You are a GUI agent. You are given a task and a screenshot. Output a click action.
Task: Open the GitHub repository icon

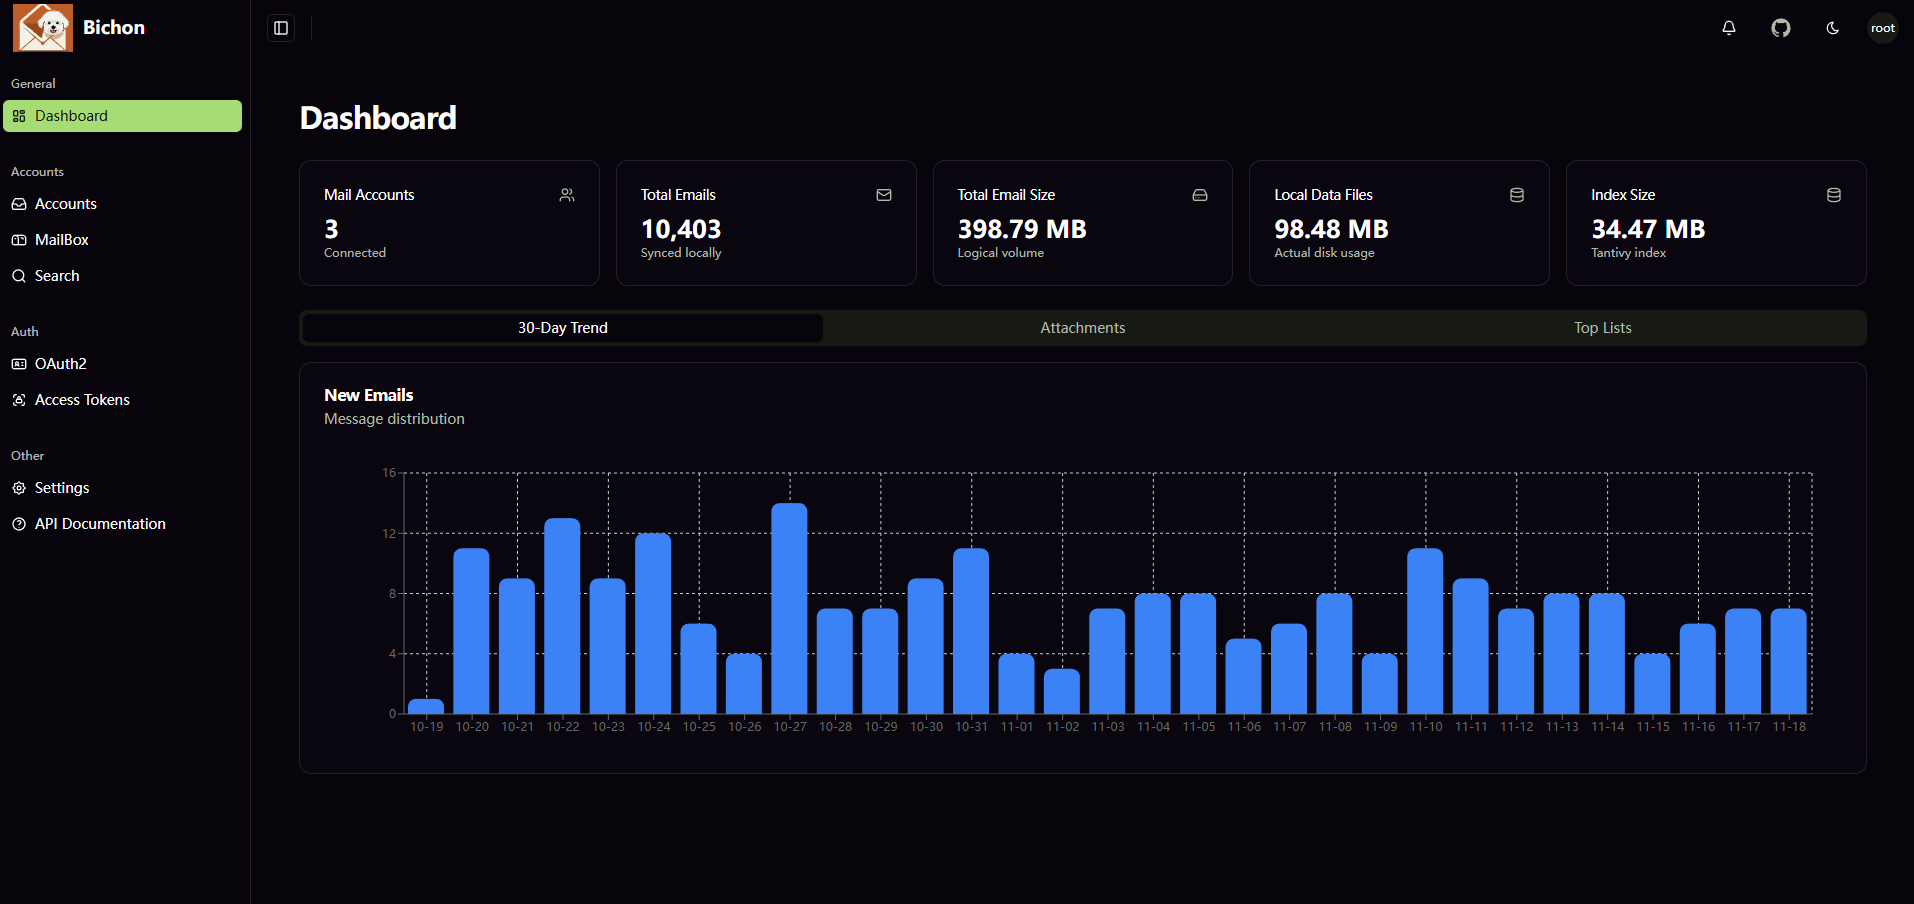1780,28
